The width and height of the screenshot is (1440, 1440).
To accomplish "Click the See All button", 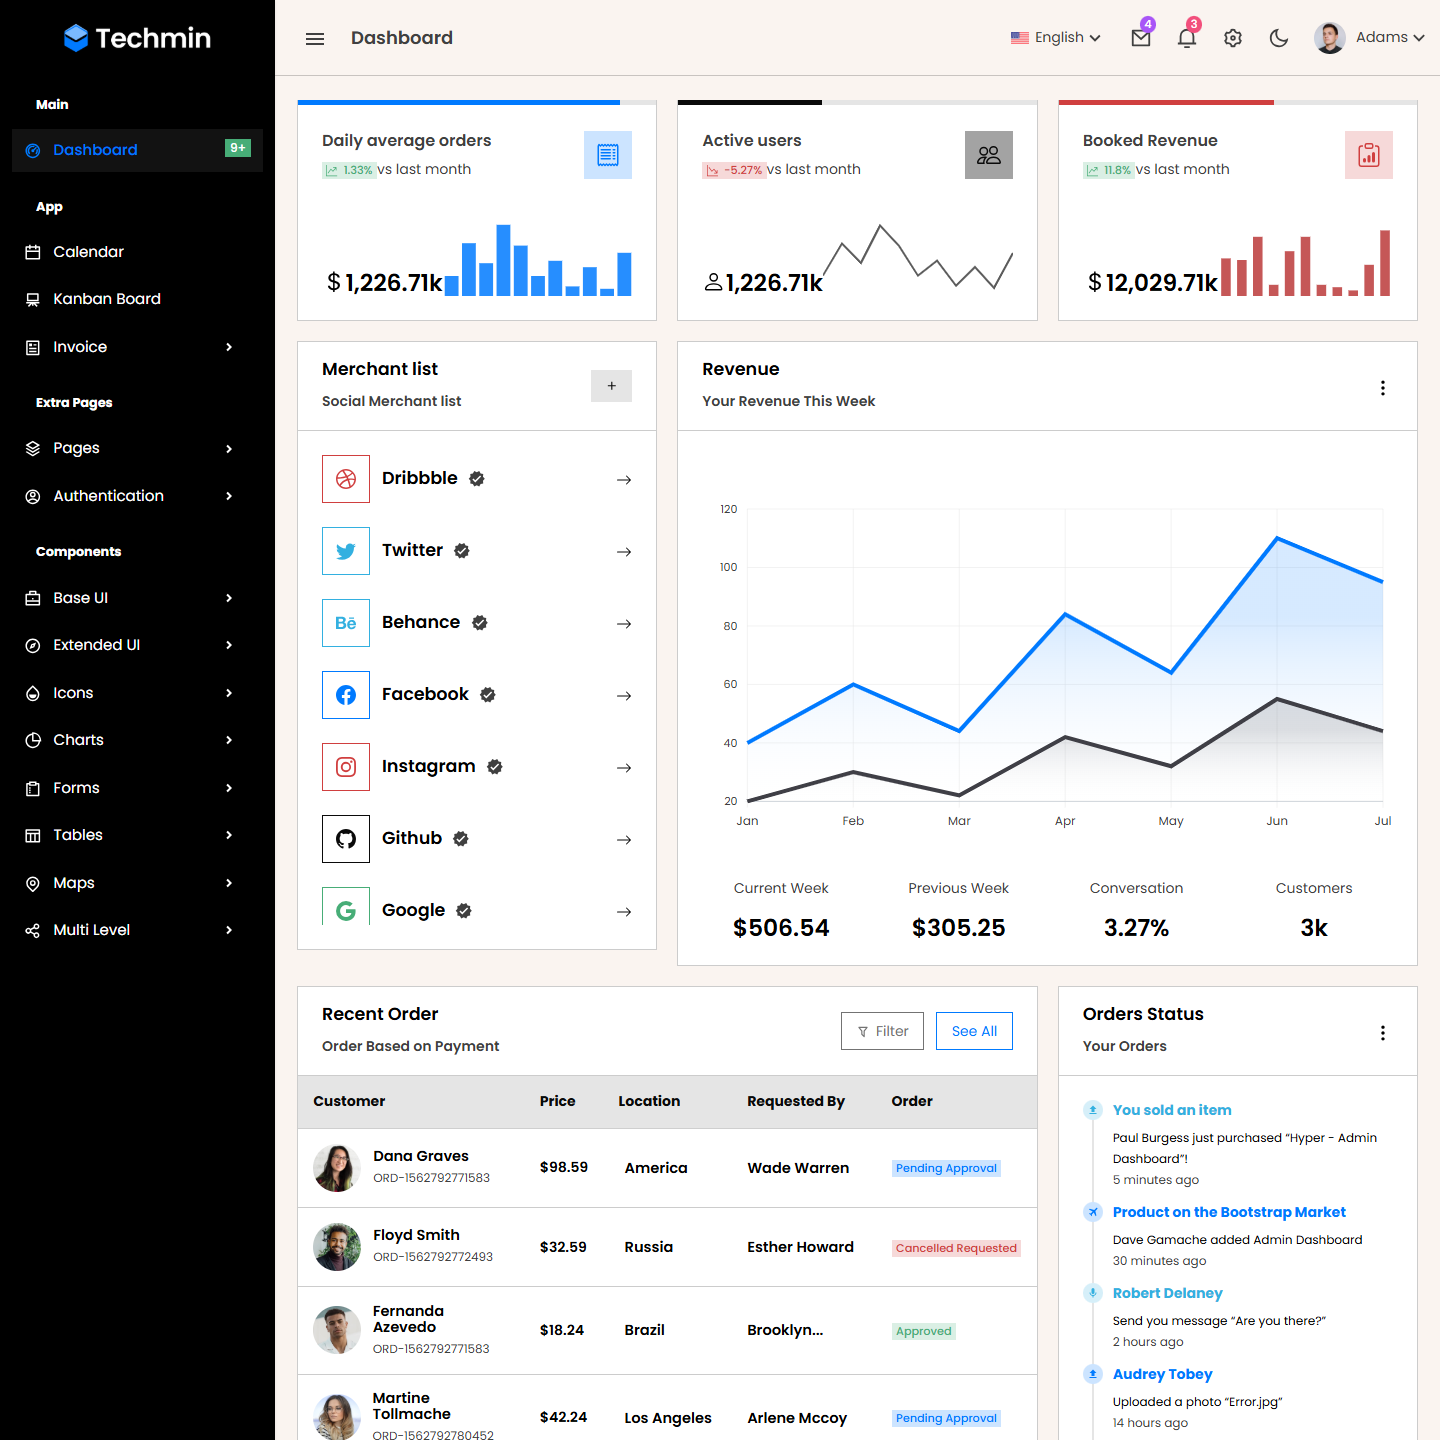I will pos(974,1031).
